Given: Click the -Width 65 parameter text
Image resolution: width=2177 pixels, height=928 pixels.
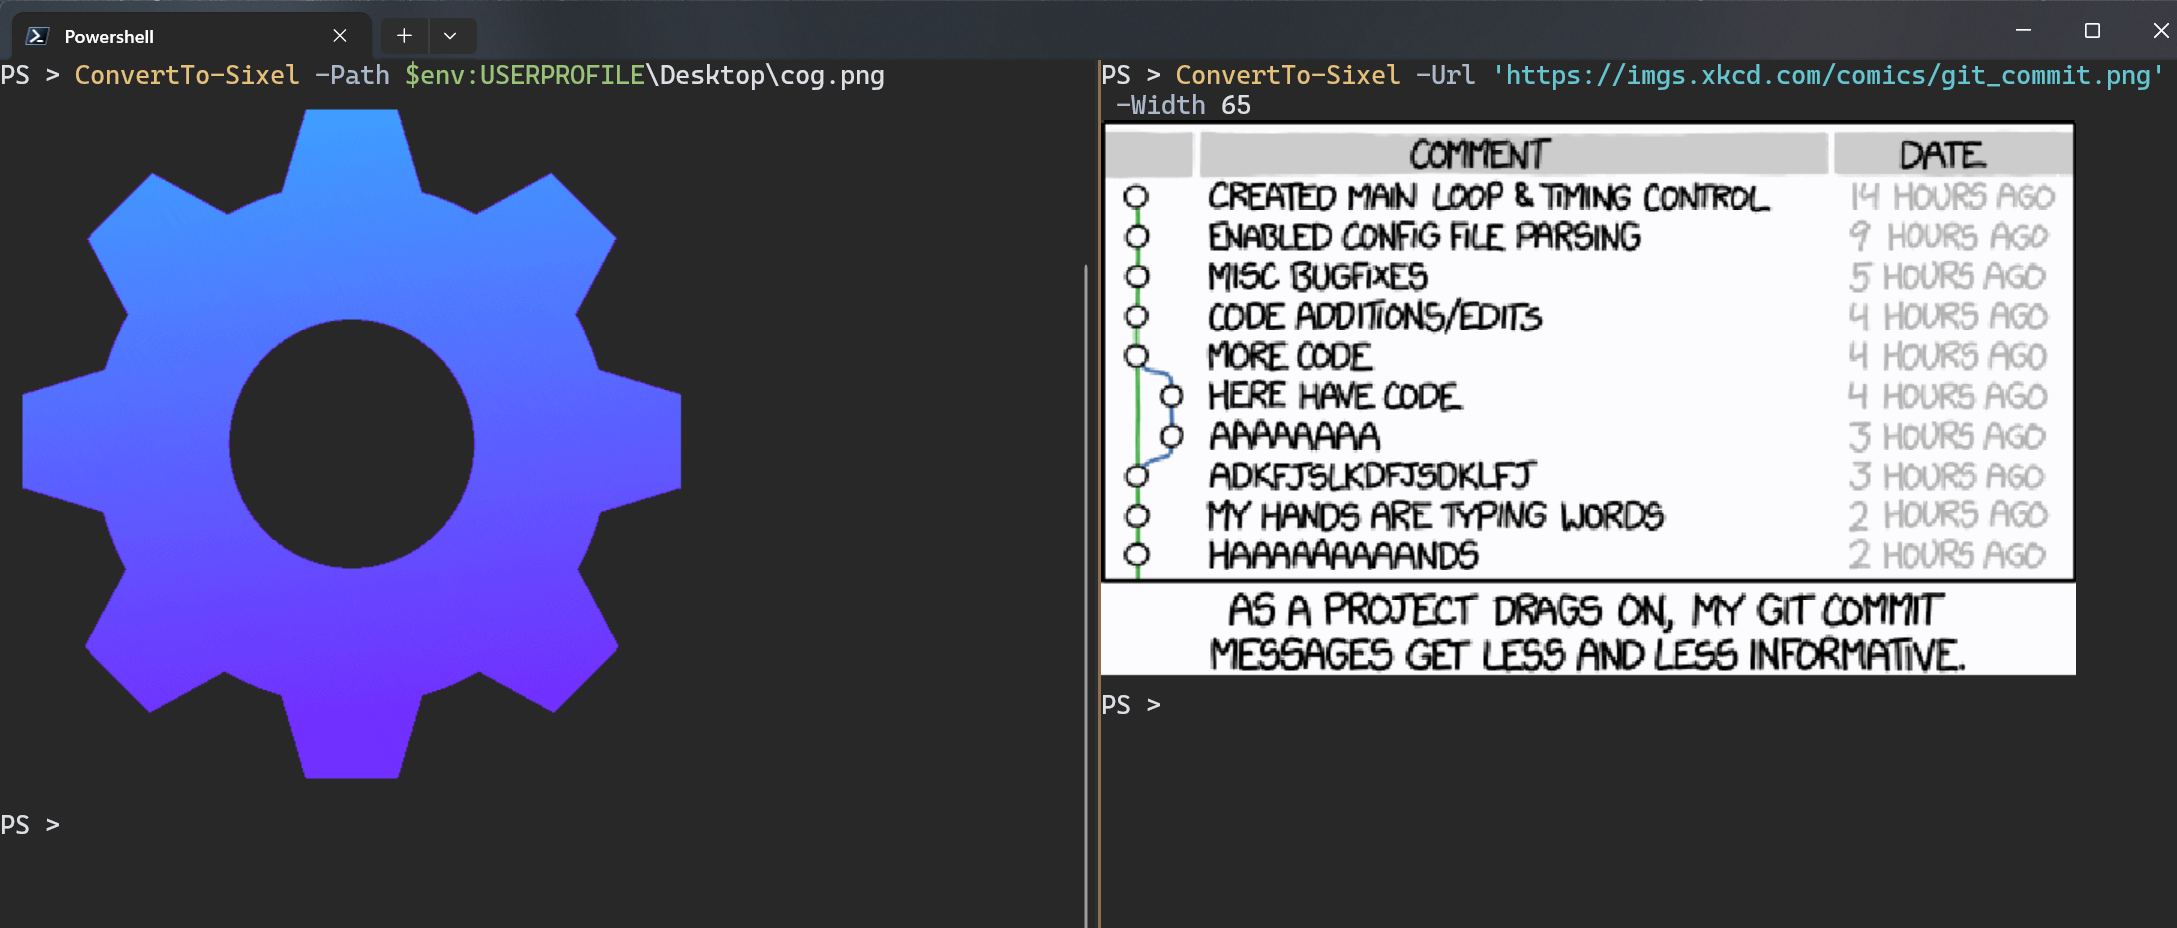Looking at the screenshot, I should [x=1183, y=105].
